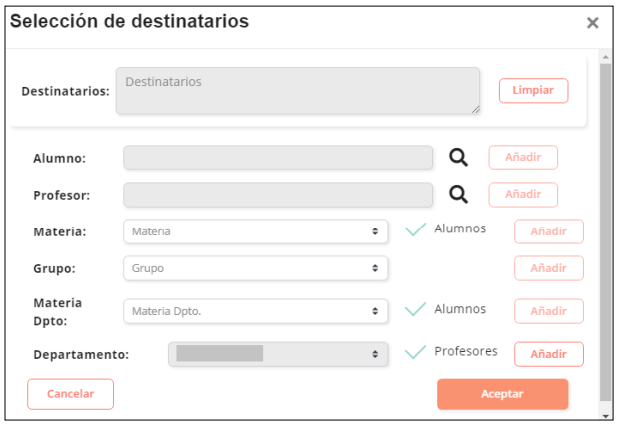Toggle the Alumnos checkmark beside Materia
The width and height of the screenshot is (623, 427).
[415, 230]
